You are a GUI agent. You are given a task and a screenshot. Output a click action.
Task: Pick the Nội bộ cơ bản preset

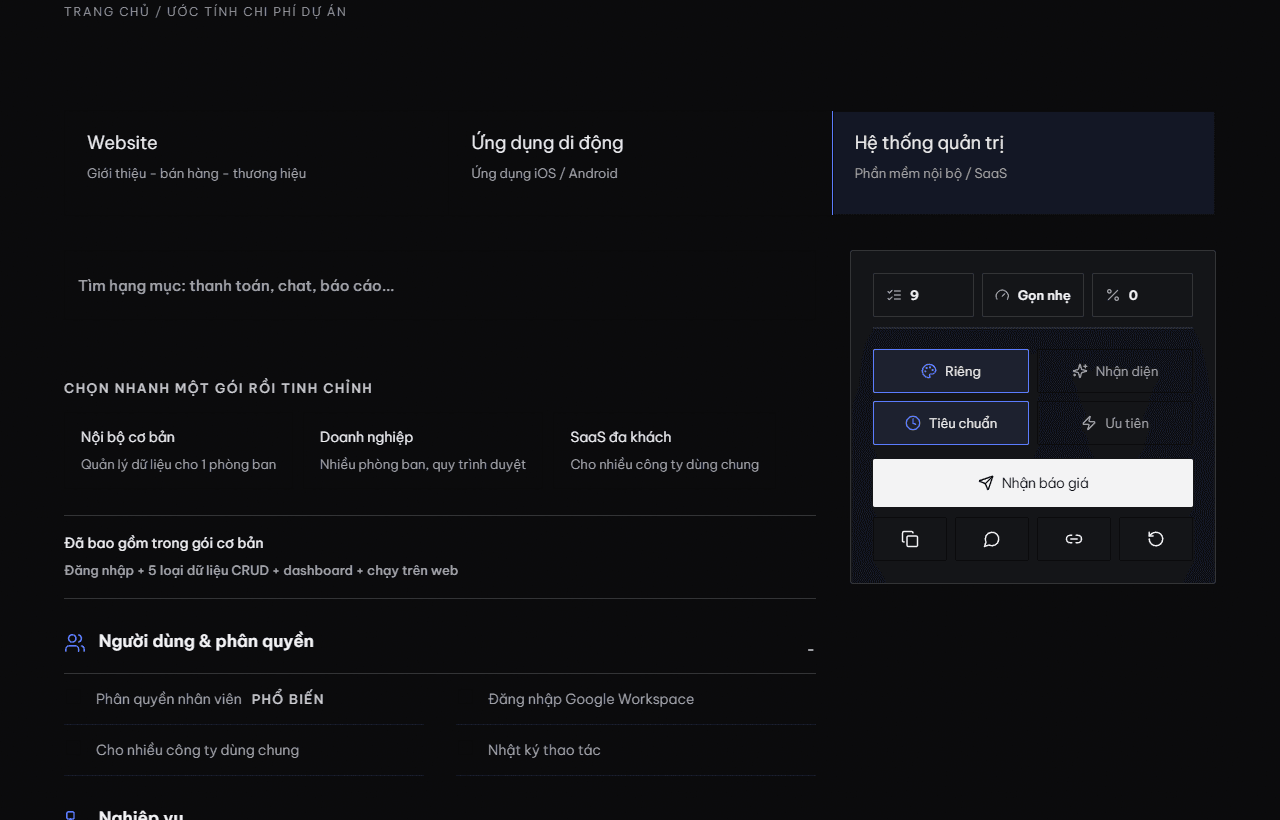point(179,450)
